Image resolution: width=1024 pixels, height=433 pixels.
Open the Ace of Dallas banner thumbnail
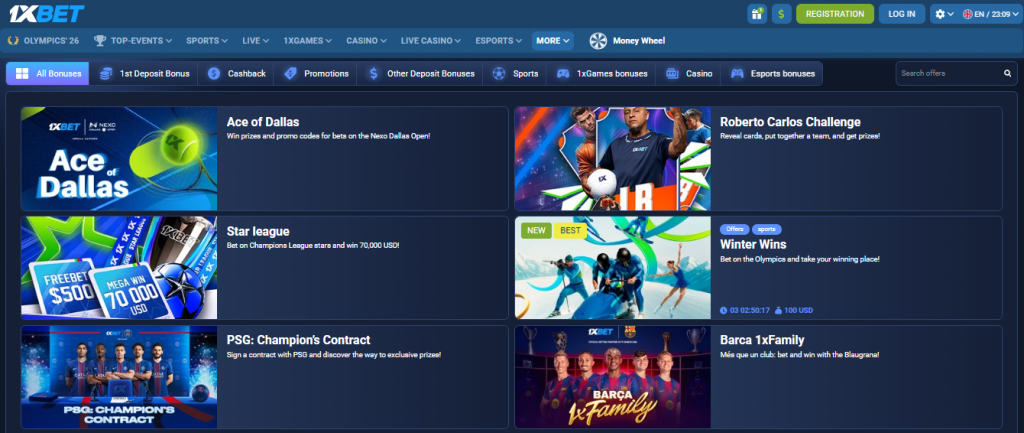tap(119, 158)
